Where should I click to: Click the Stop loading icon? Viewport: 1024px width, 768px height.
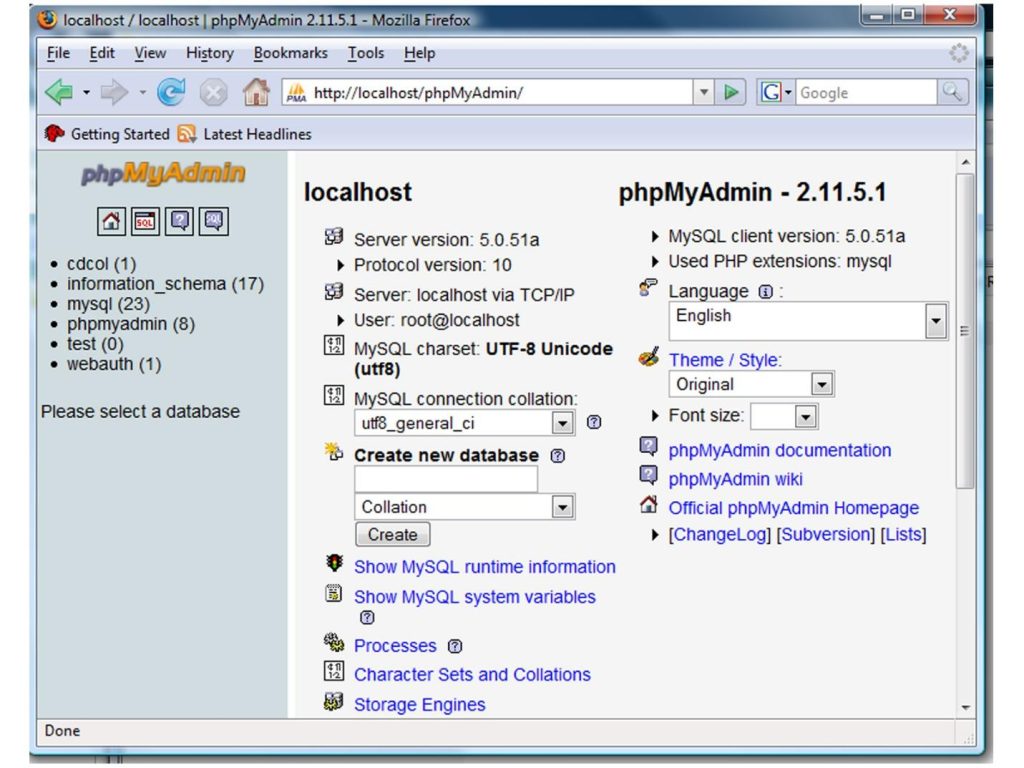214,93
